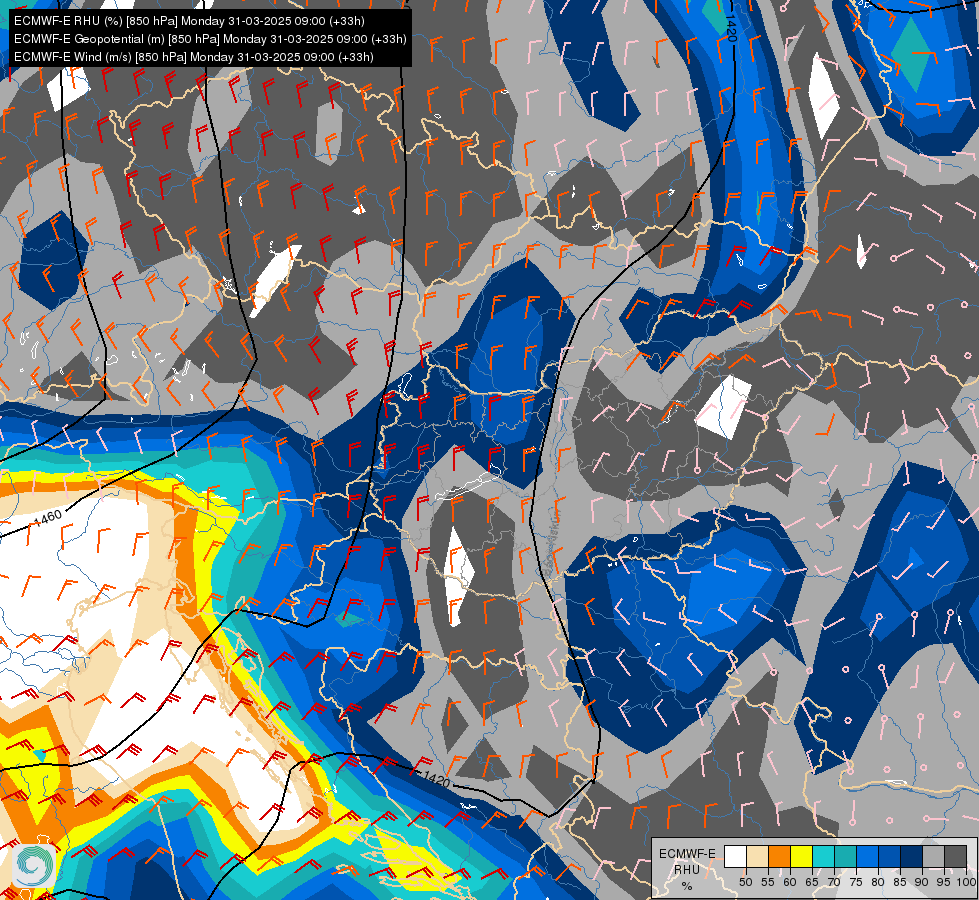Click the 1460 geopotential contour label
The height and width of the screenshot is (900, 979).
[x=47, y=518]
